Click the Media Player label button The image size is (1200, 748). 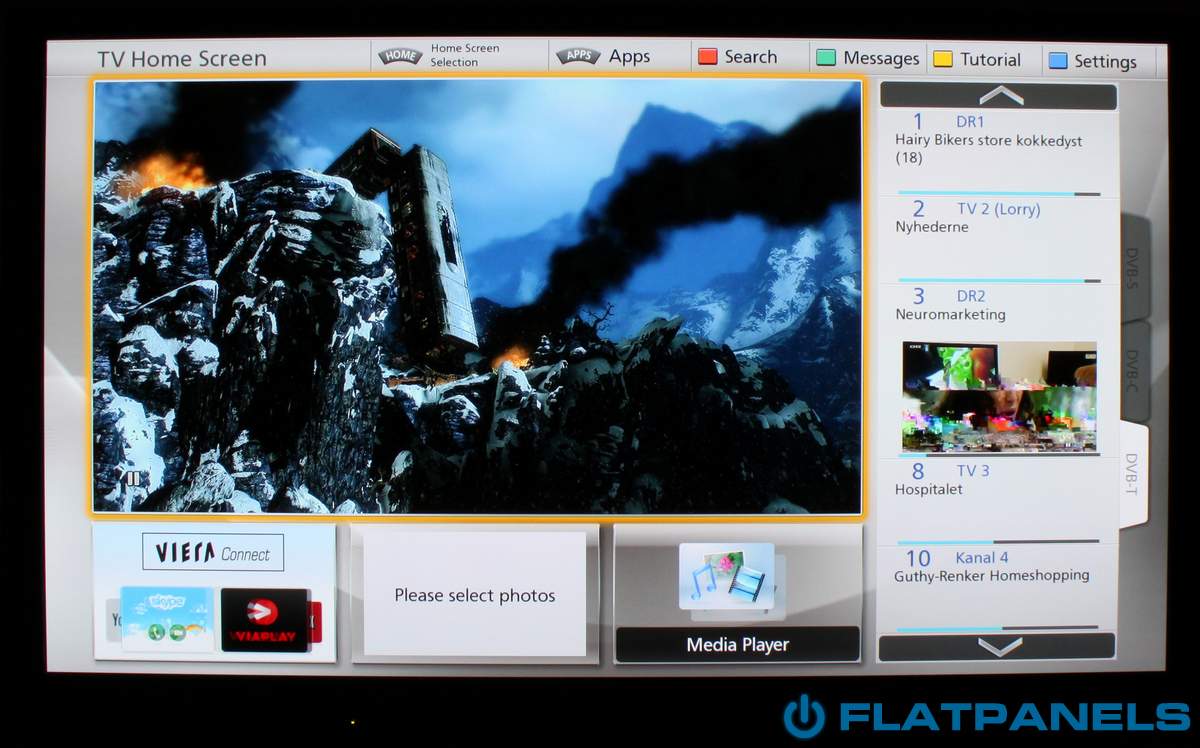[x=737, y=645]
